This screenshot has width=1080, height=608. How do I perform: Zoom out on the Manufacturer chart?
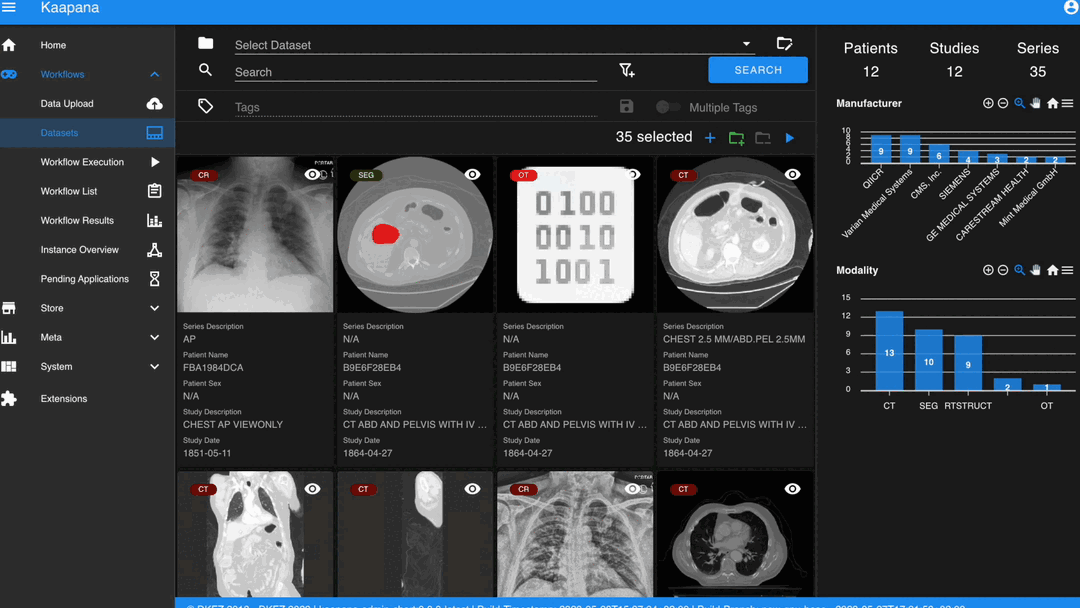1003,103
